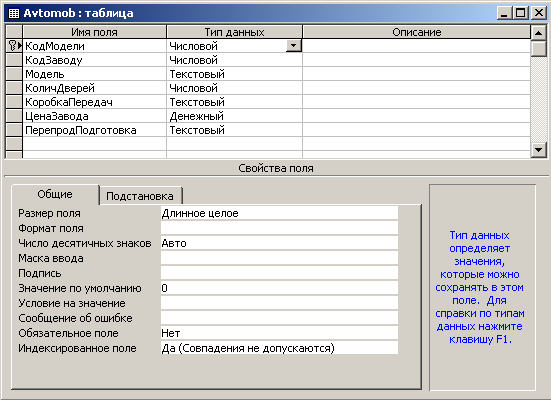Viewport: 551px width, 400px height.
Task: Click the Размер поля value Длинное целое
Action: coord(279,213)
